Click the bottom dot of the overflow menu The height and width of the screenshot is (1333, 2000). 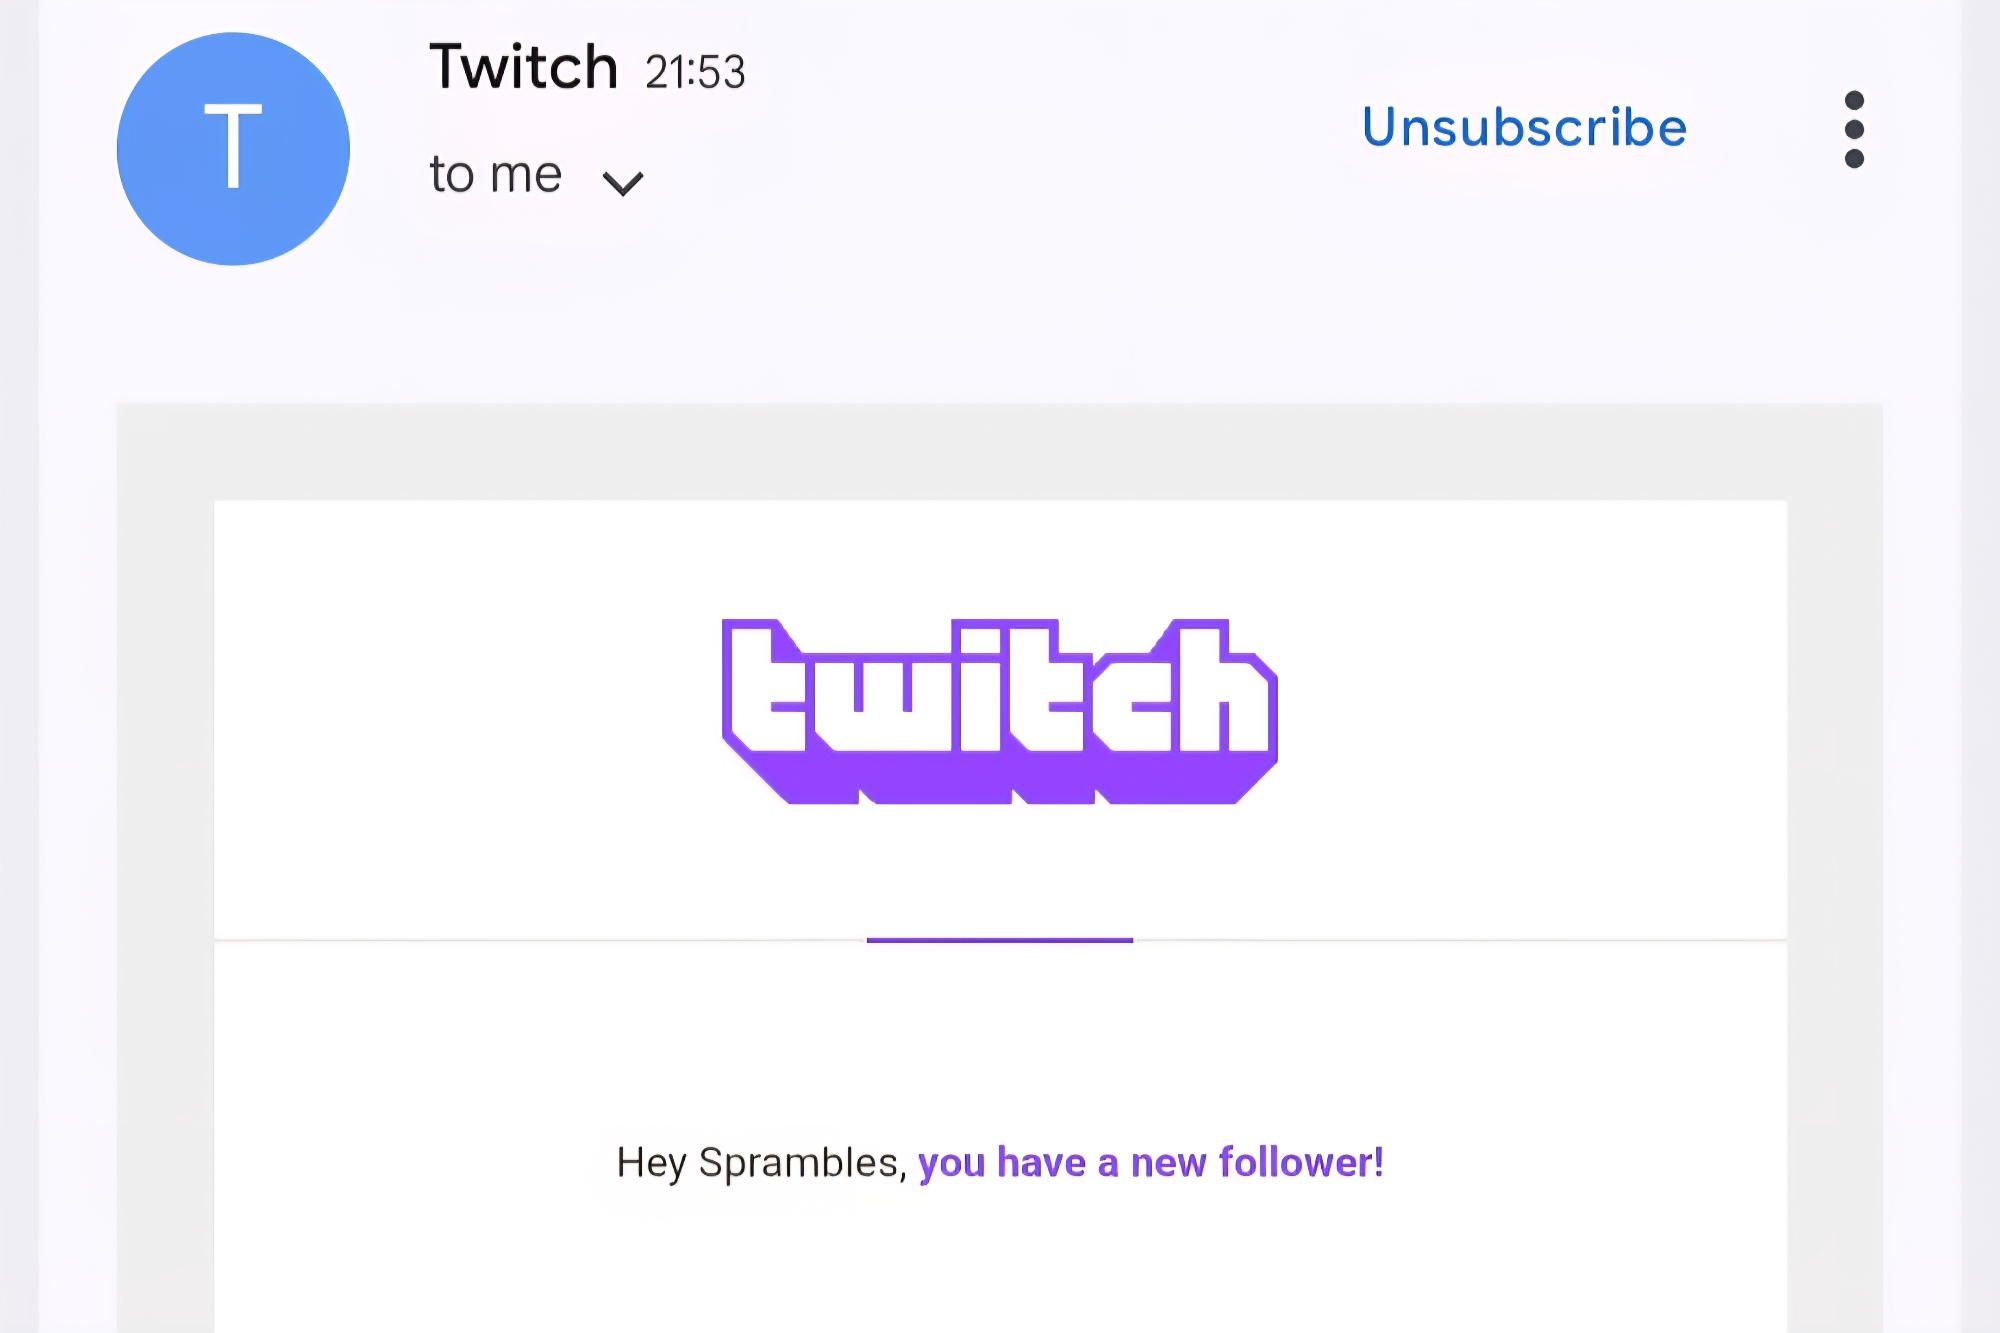coord(1854,158)
